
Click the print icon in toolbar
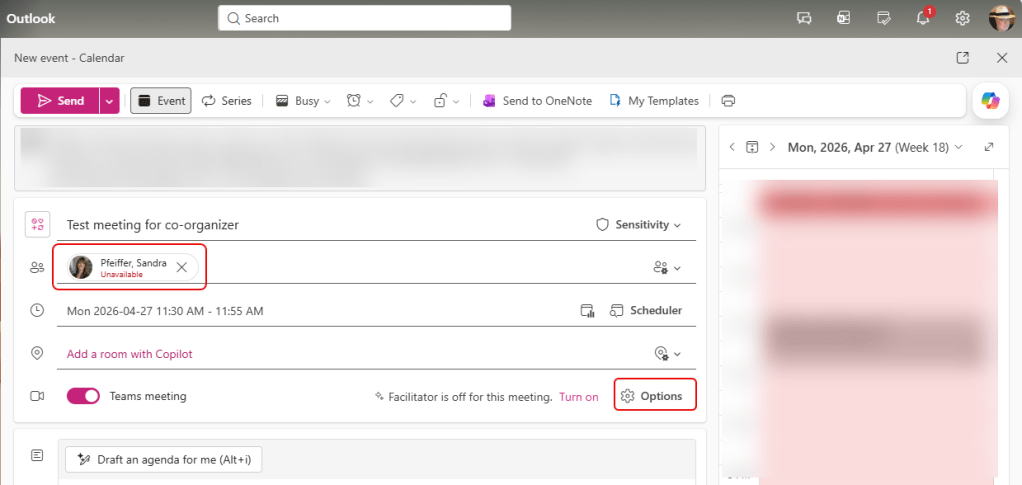coord(728,101)
